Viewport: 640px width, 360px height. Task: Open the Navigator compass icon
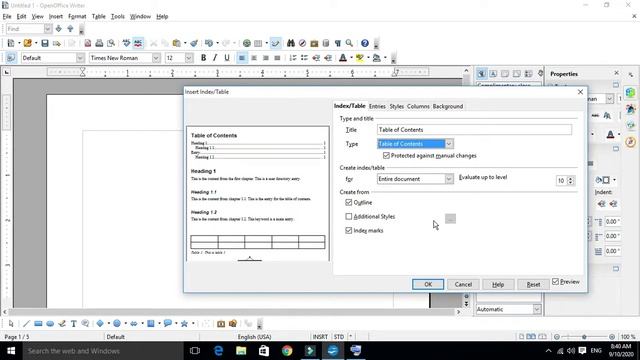(x=302, y=43)
